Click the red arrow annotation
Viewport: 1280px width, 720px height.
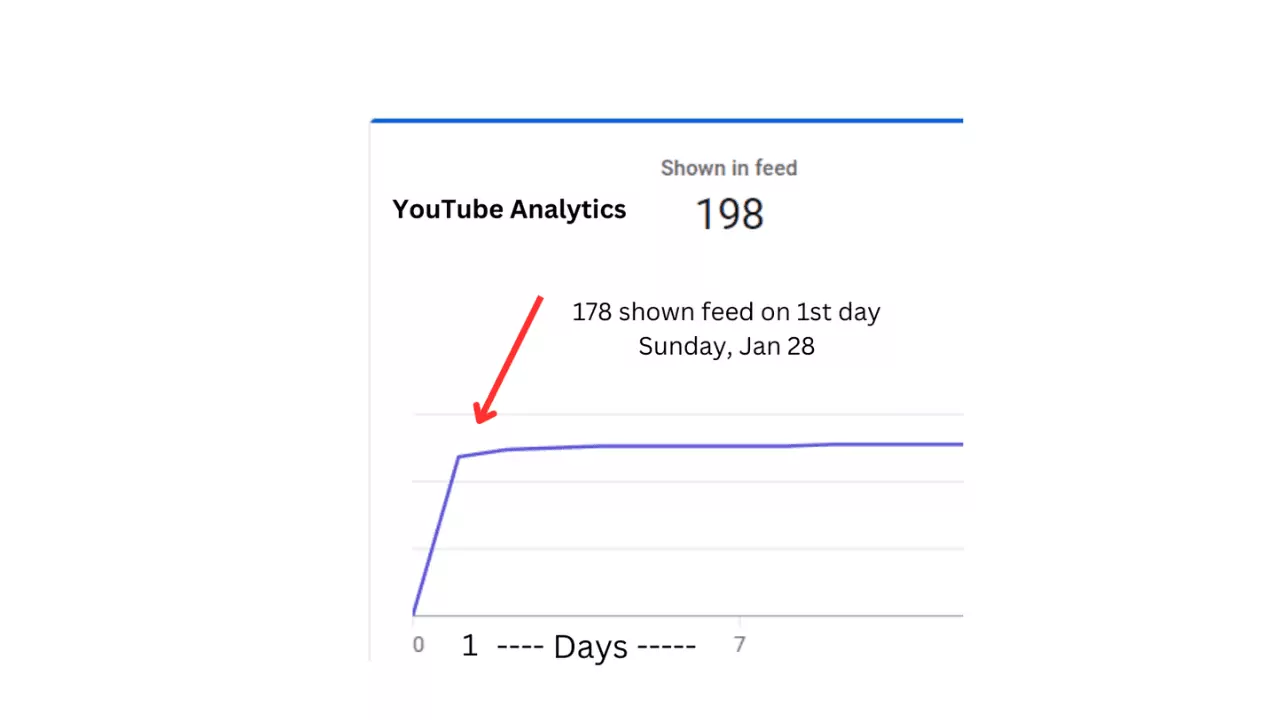pos(509,358)
